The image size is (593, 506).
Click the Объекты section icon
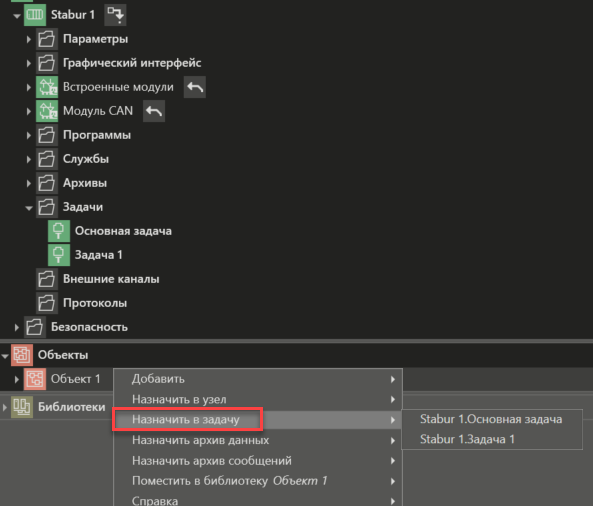22,355
